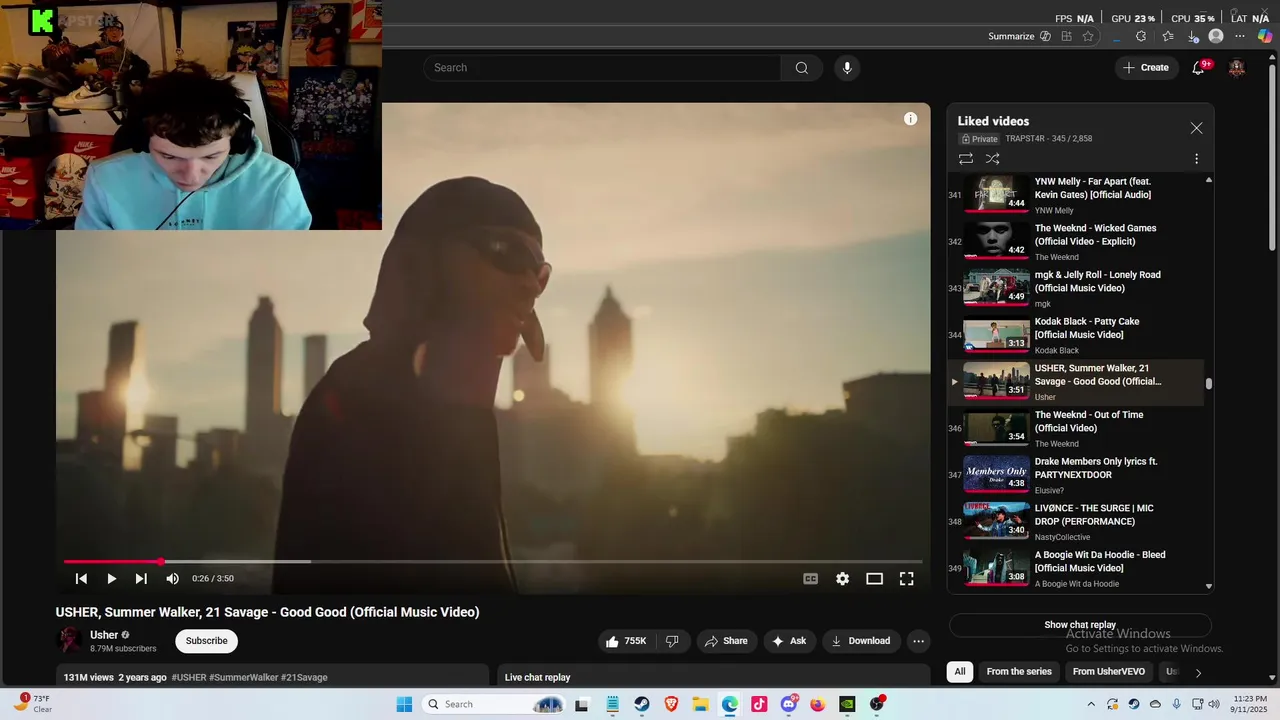Mute the video volume
The width and height of the screenshot is (1280, 720).
coord(172,579)
